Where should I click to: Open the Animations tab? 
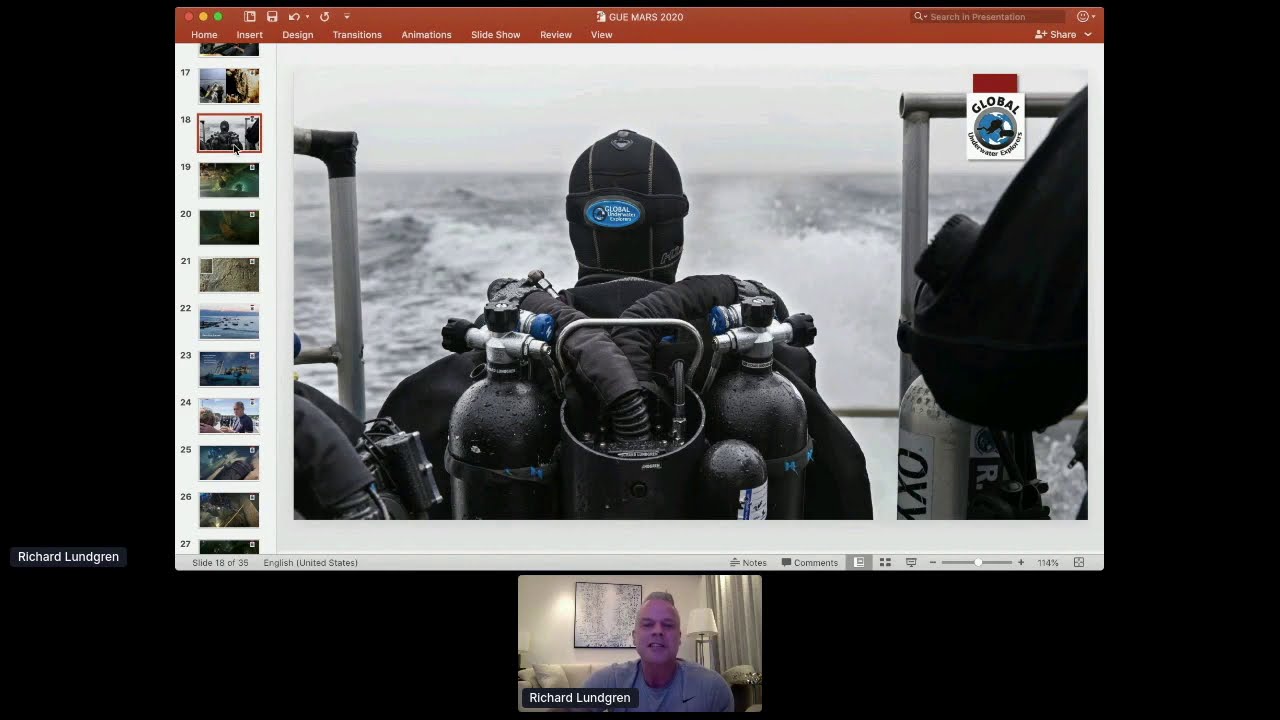(427, 35)
